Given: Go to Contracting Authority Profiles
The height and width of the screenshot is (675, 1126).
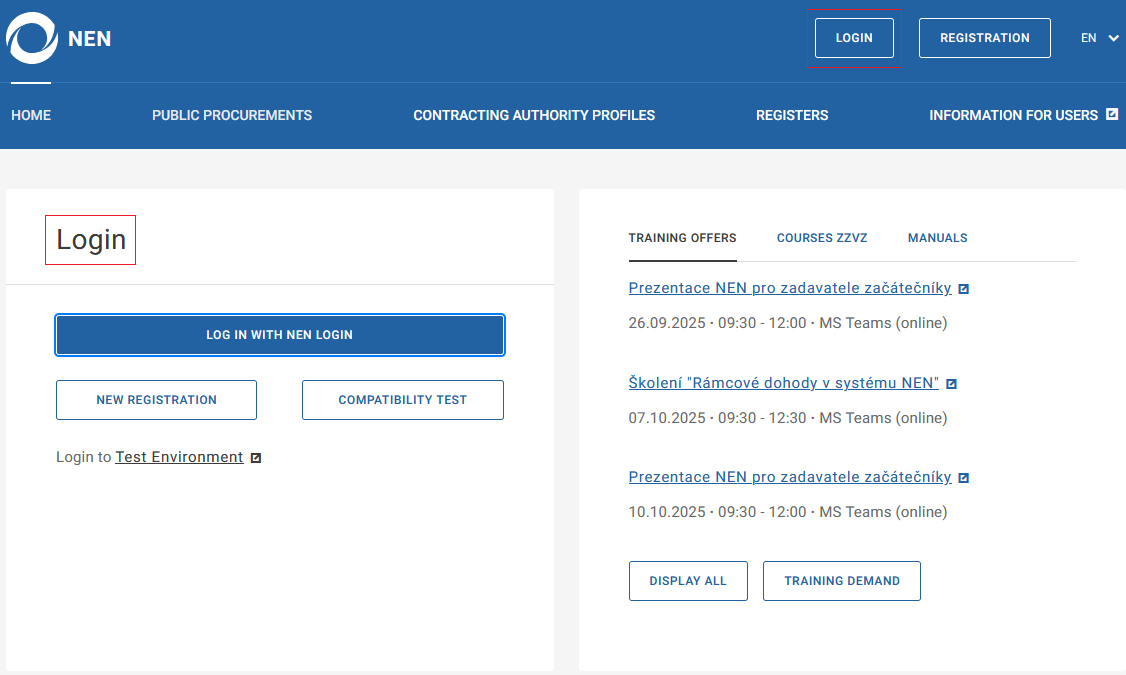Looking at the screenshot, I should [534, 115].
